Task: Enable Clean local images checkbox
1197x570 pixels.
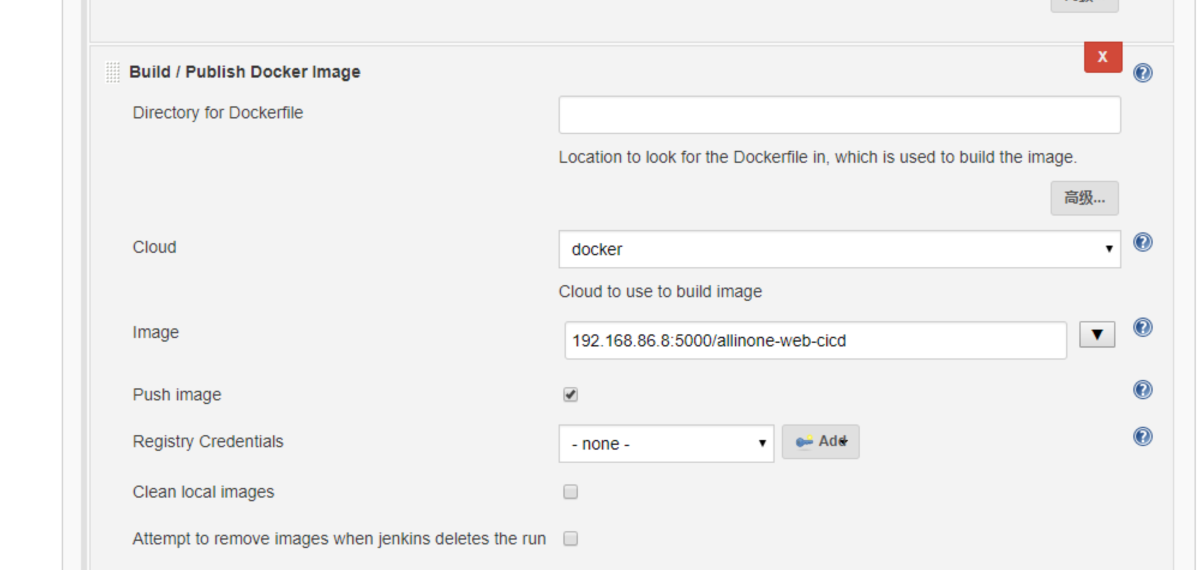Action: [571, 492]
